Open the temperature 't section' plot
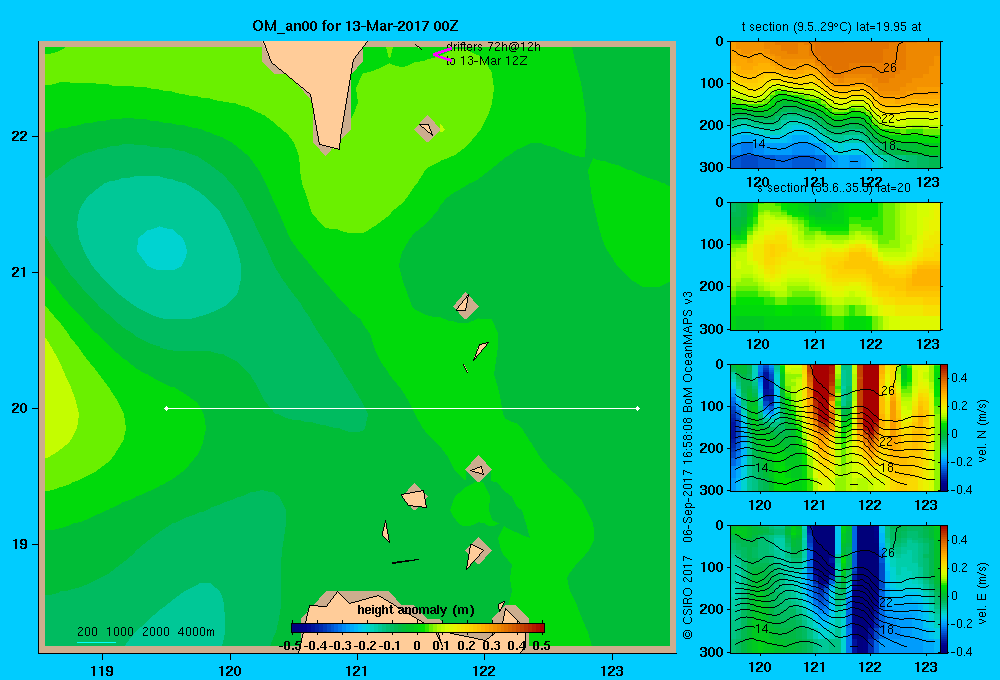 [835, 105]
